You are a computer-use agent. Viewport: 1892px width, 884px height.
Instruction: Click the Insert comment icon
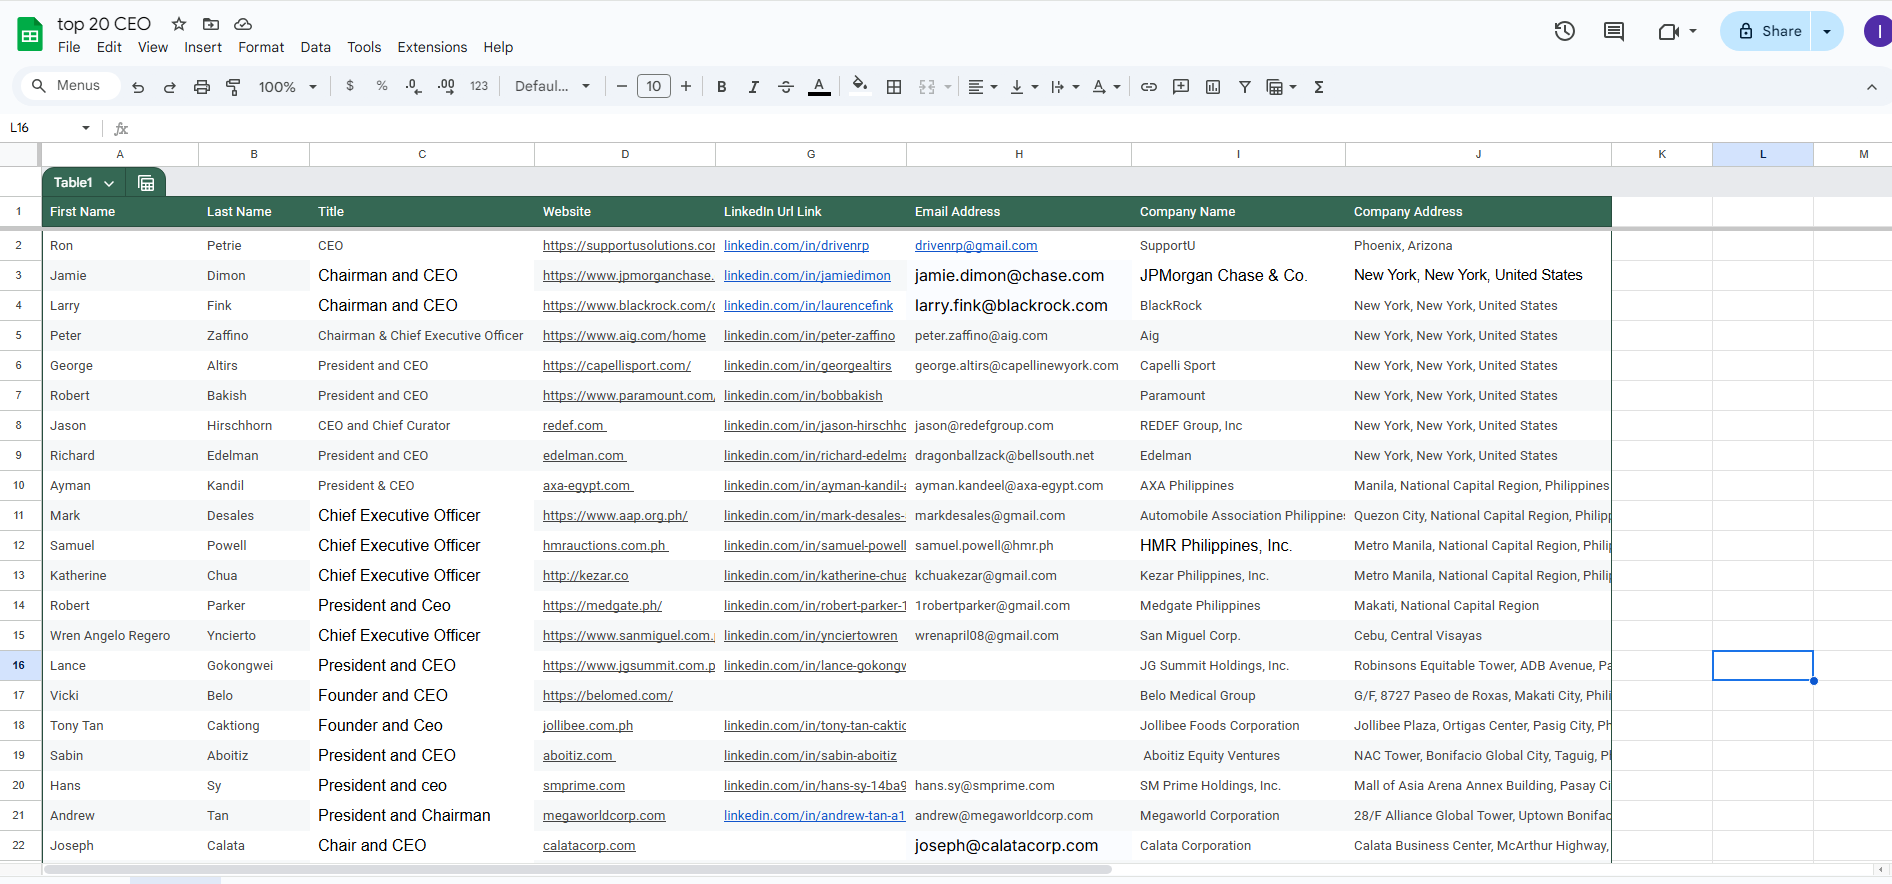click(1181, 87)
